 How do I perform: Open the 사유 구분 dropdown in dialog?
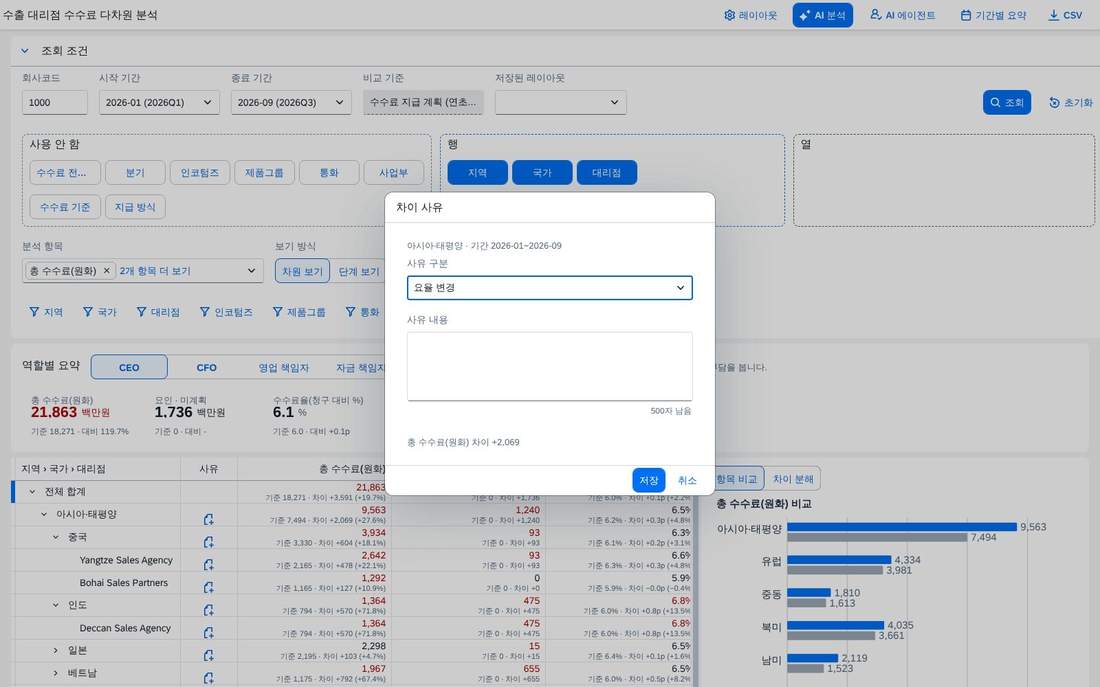click(549, 288)
